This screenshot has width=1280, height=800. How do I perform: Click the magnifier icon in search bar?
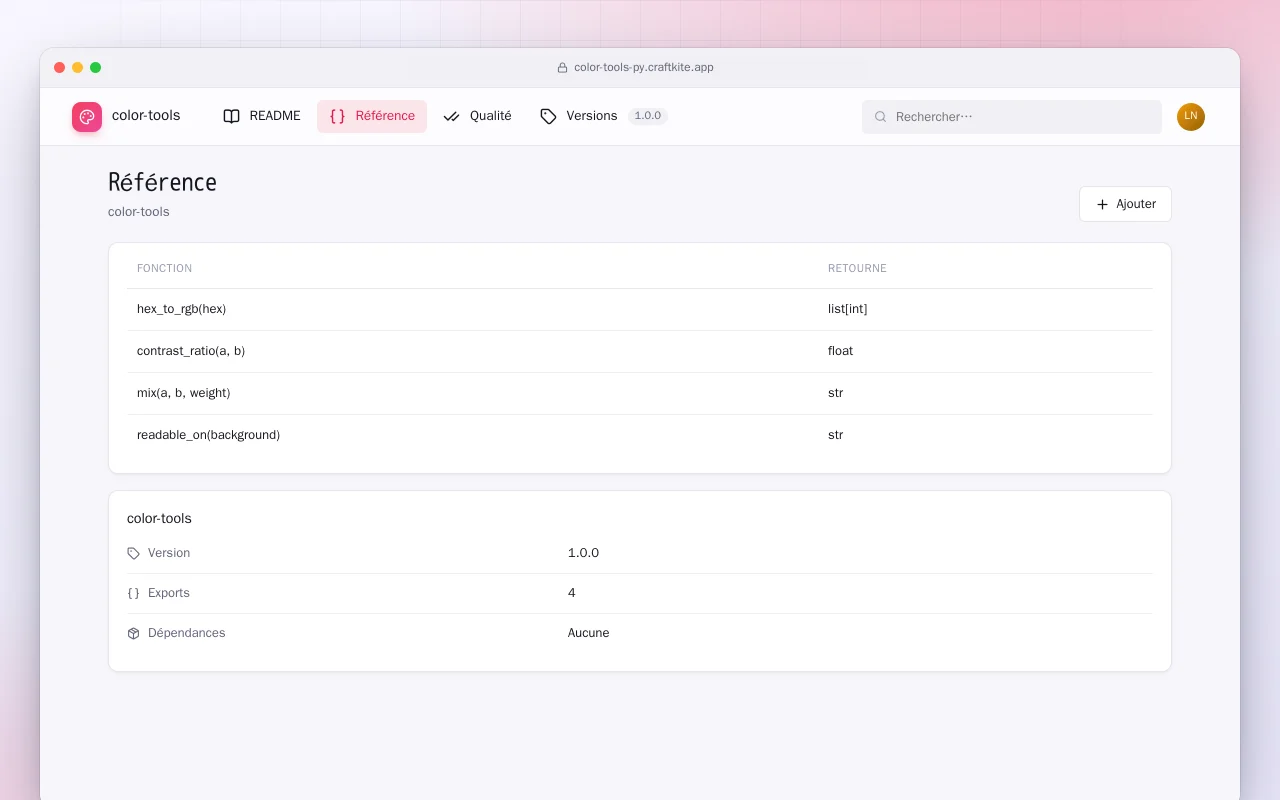tap(881, 117)
